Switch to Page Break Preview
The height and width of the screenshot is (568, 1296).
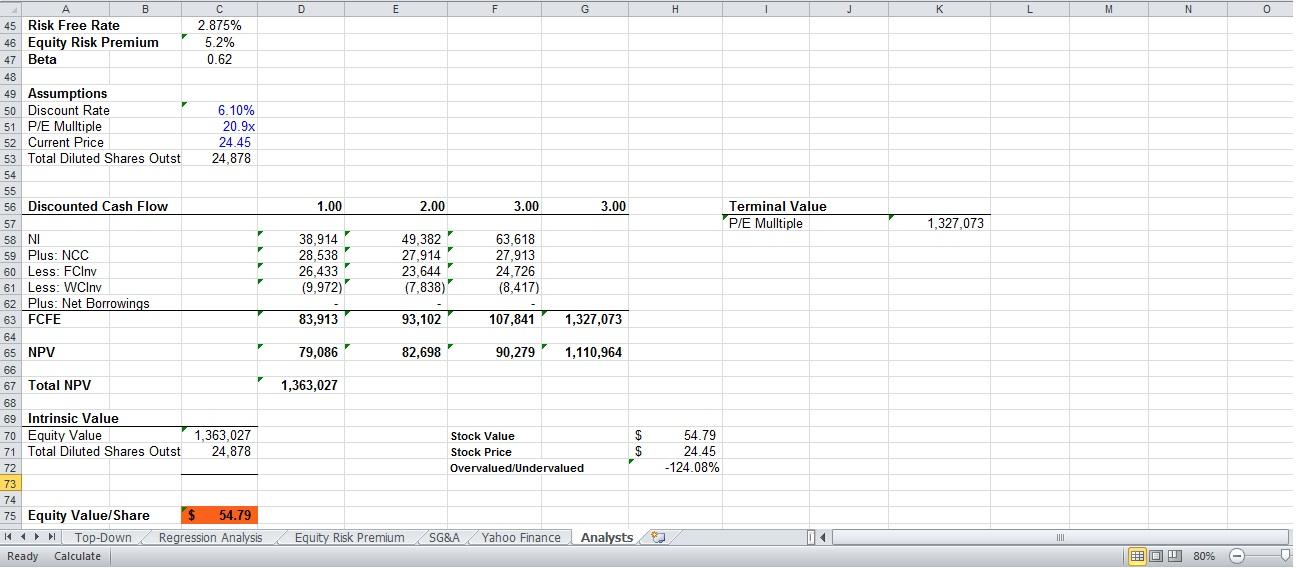pyautogui.click(x=1175, y=556)
